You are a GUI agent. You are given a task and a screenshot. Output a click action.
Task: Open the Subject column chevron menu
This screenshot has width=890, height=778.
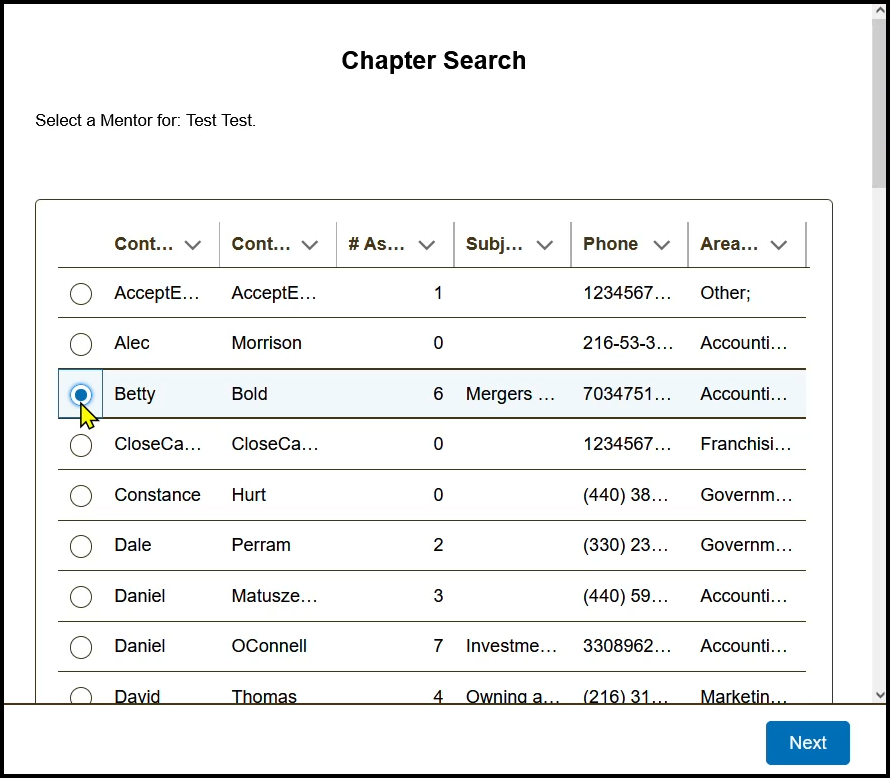coord(544,245)
